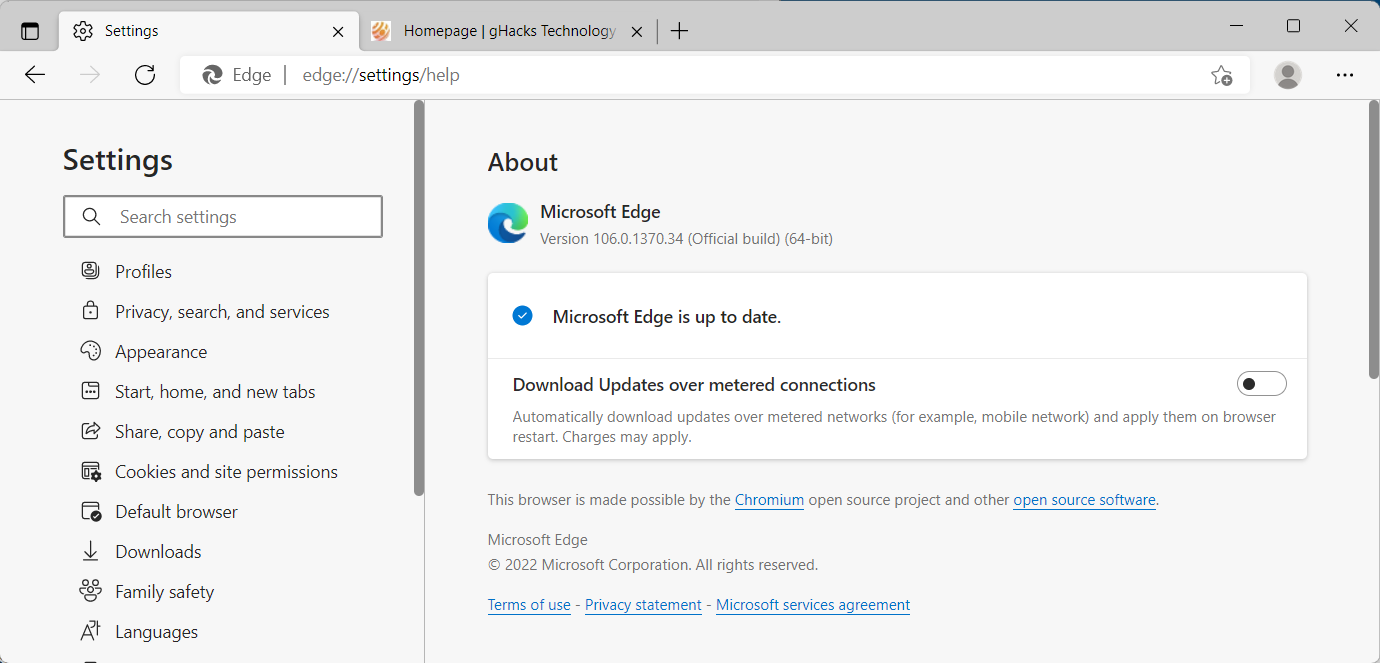Screen dimensions: 1380x663
Task: Open the Profiles settings section
Action: coord(142,270)
